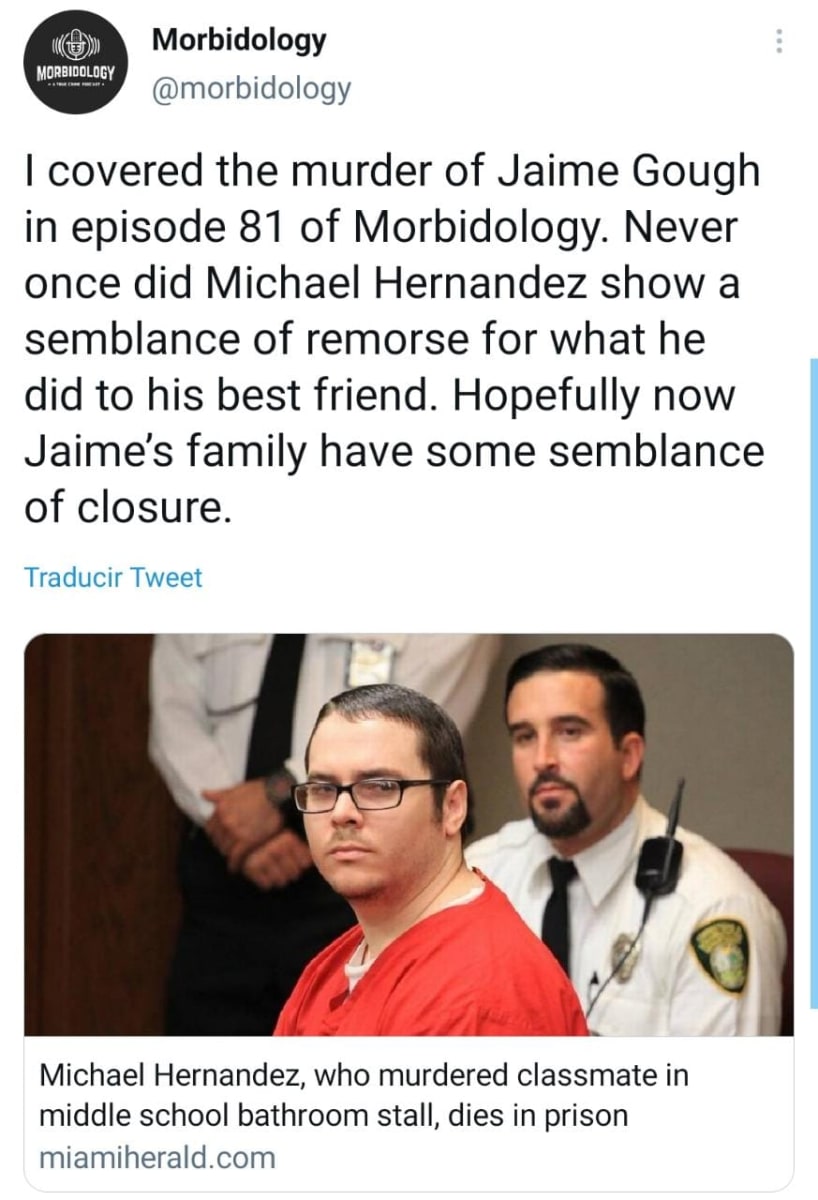Screen dimensions: 818x1200
Task: Click Traducir Tweet to translate
Action: click(113, 577)
